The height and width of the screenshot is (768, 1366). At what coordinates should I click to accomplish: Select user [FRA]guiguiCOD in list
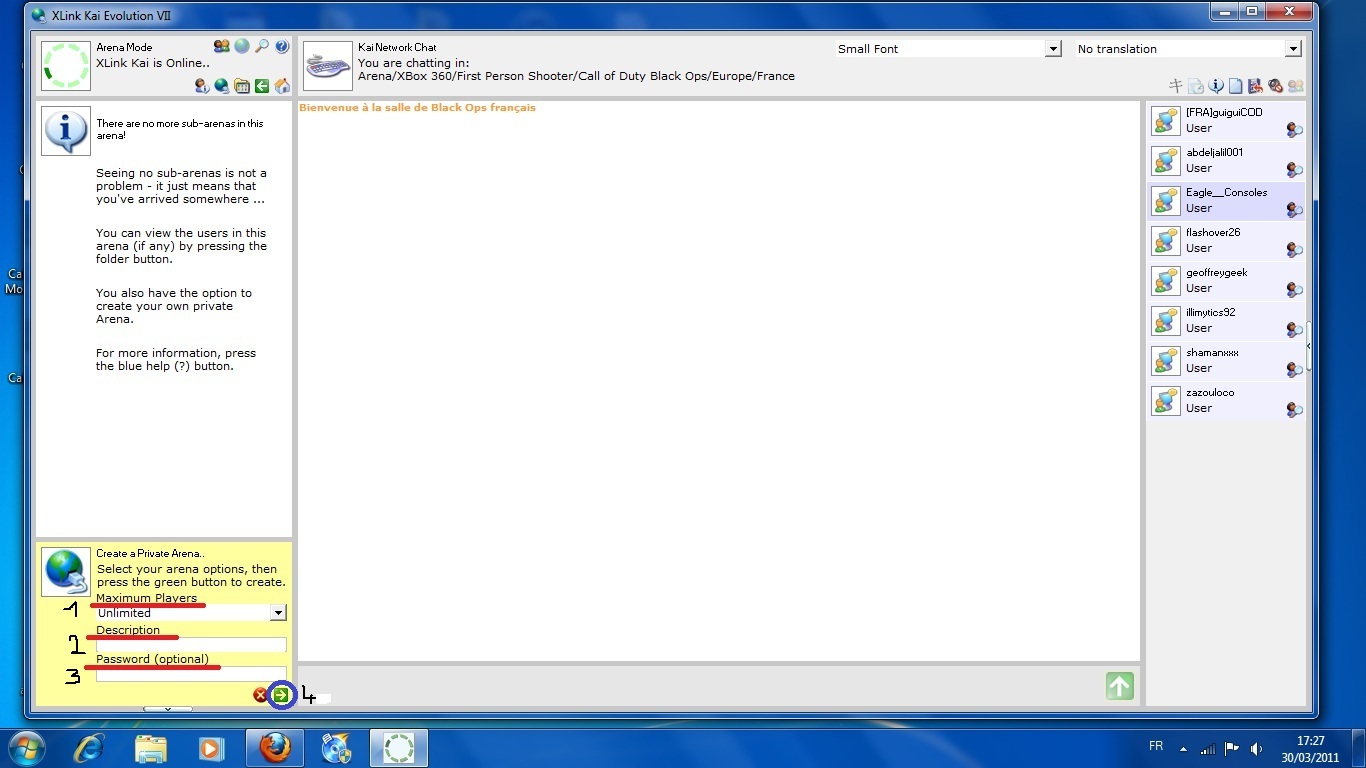tap(1227, 120)
